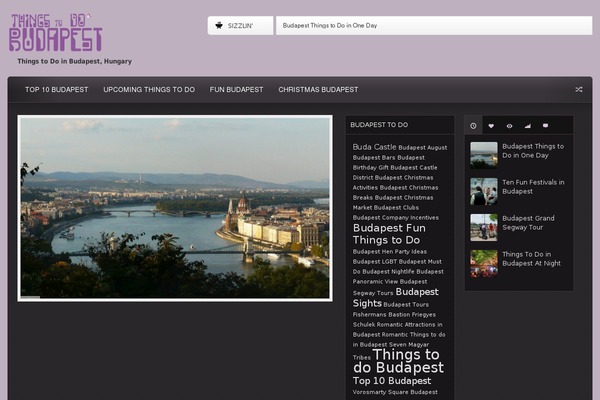The image size is (600, 400).
Task: Click the Grand Segway Tour thumbnail
Action: click(484, 227)
